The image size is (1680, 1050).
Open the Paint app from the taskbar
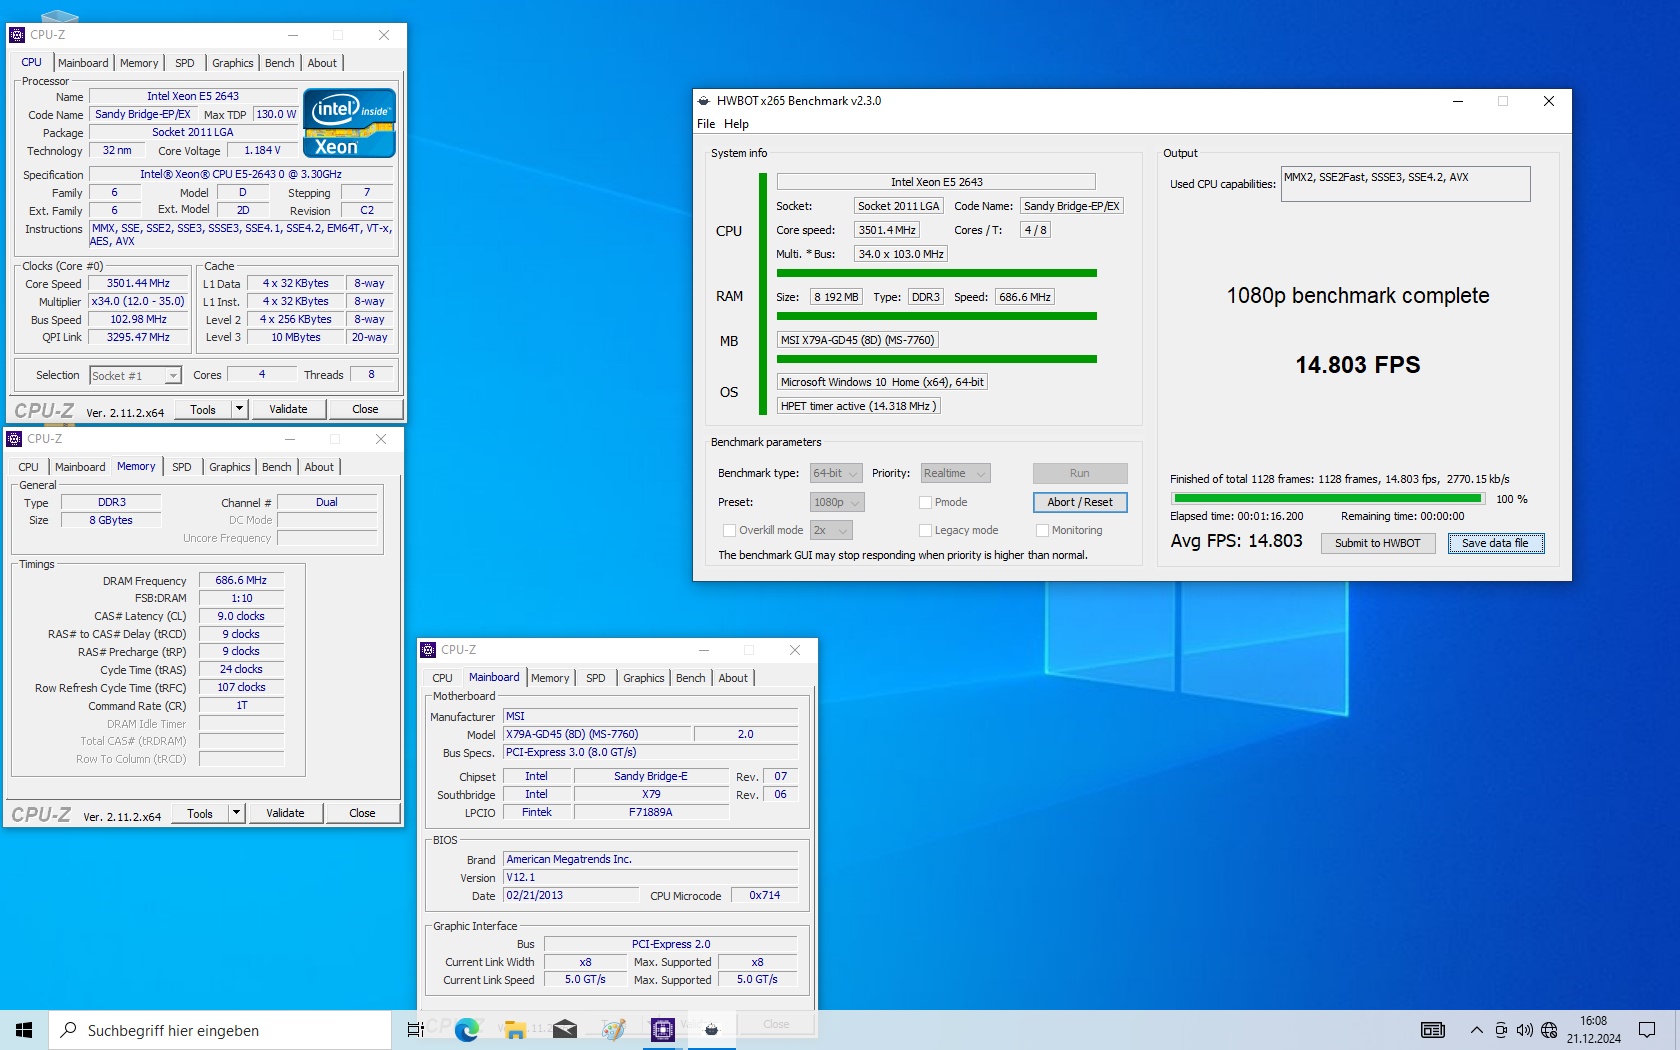(613, 1030)
